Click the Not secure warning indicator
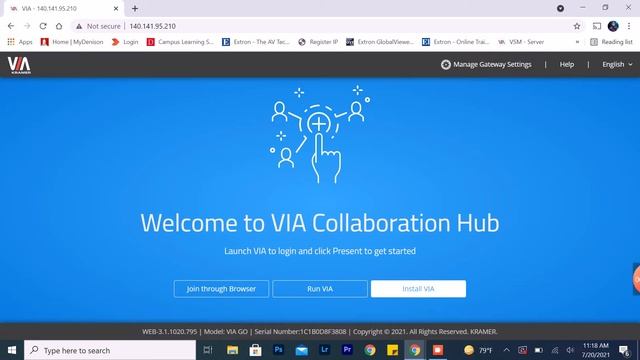Image resolution: width=640 pixels, height=360 pixels. point(98,26)
